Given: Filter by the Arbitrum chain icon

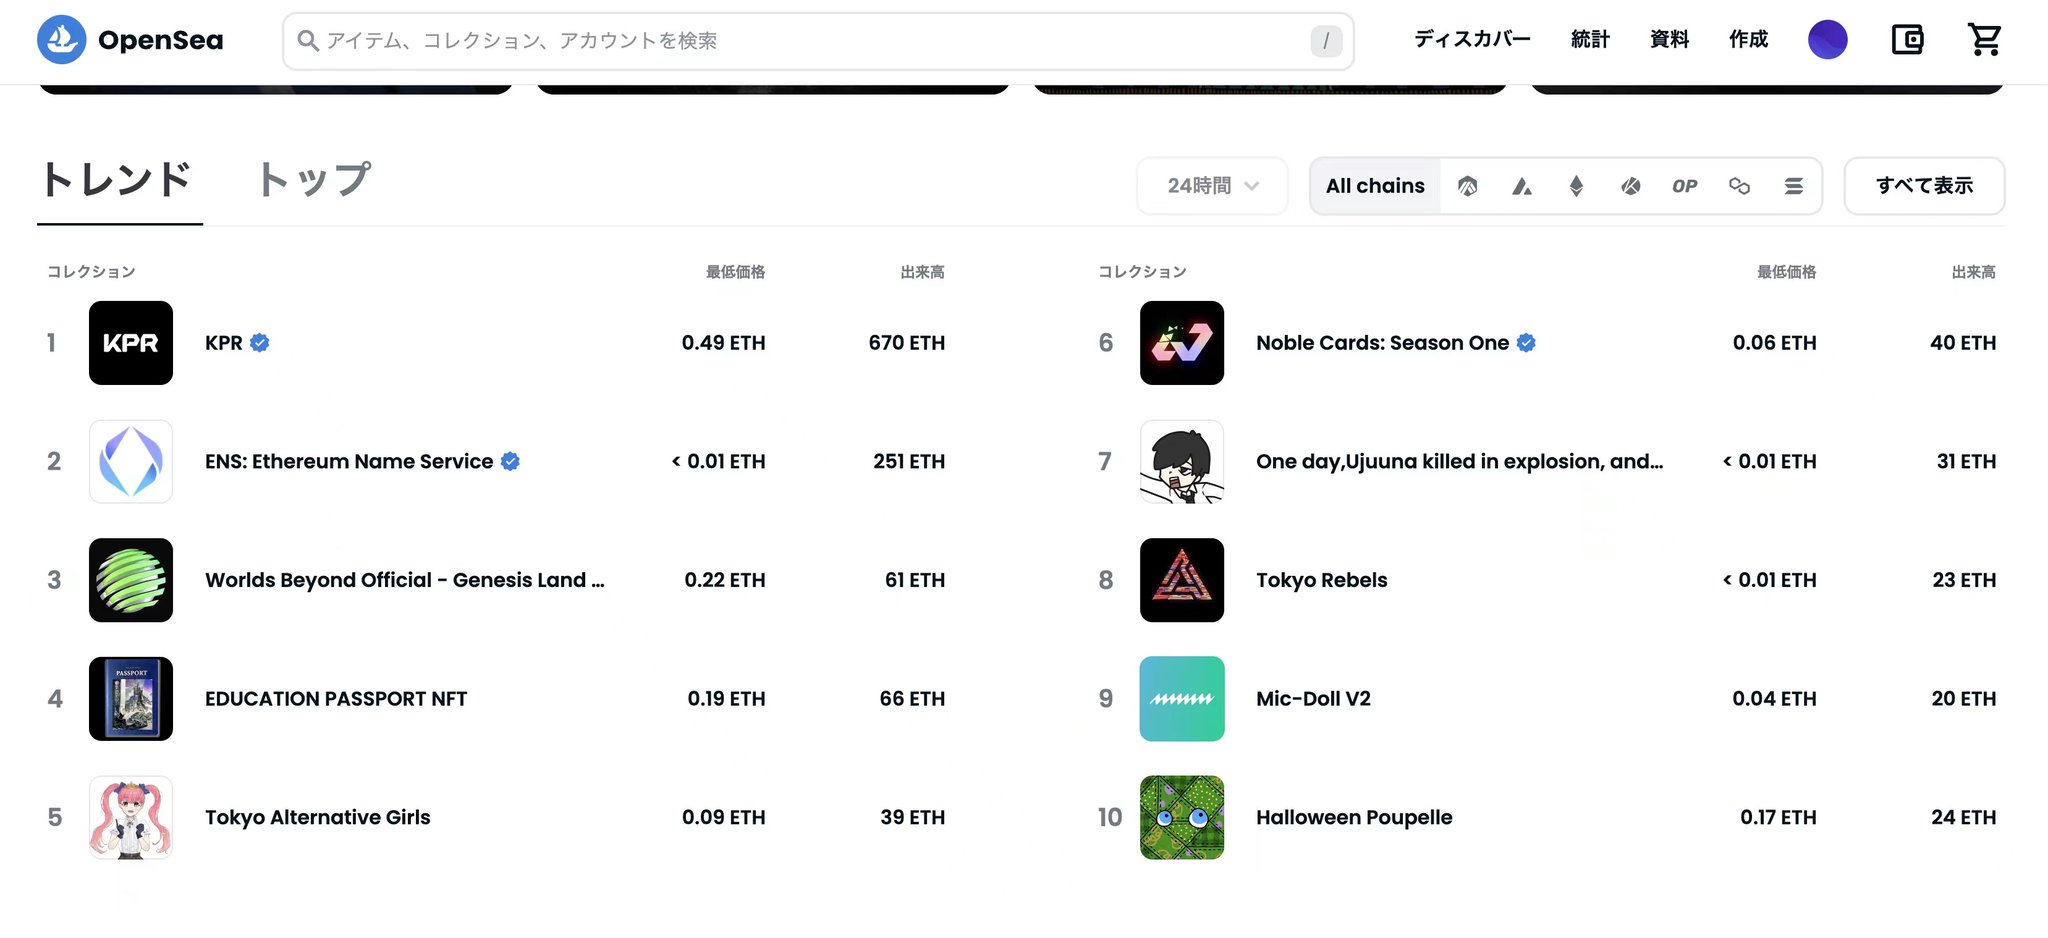Looking at the screenshot, I should (x=1467, y=186).
